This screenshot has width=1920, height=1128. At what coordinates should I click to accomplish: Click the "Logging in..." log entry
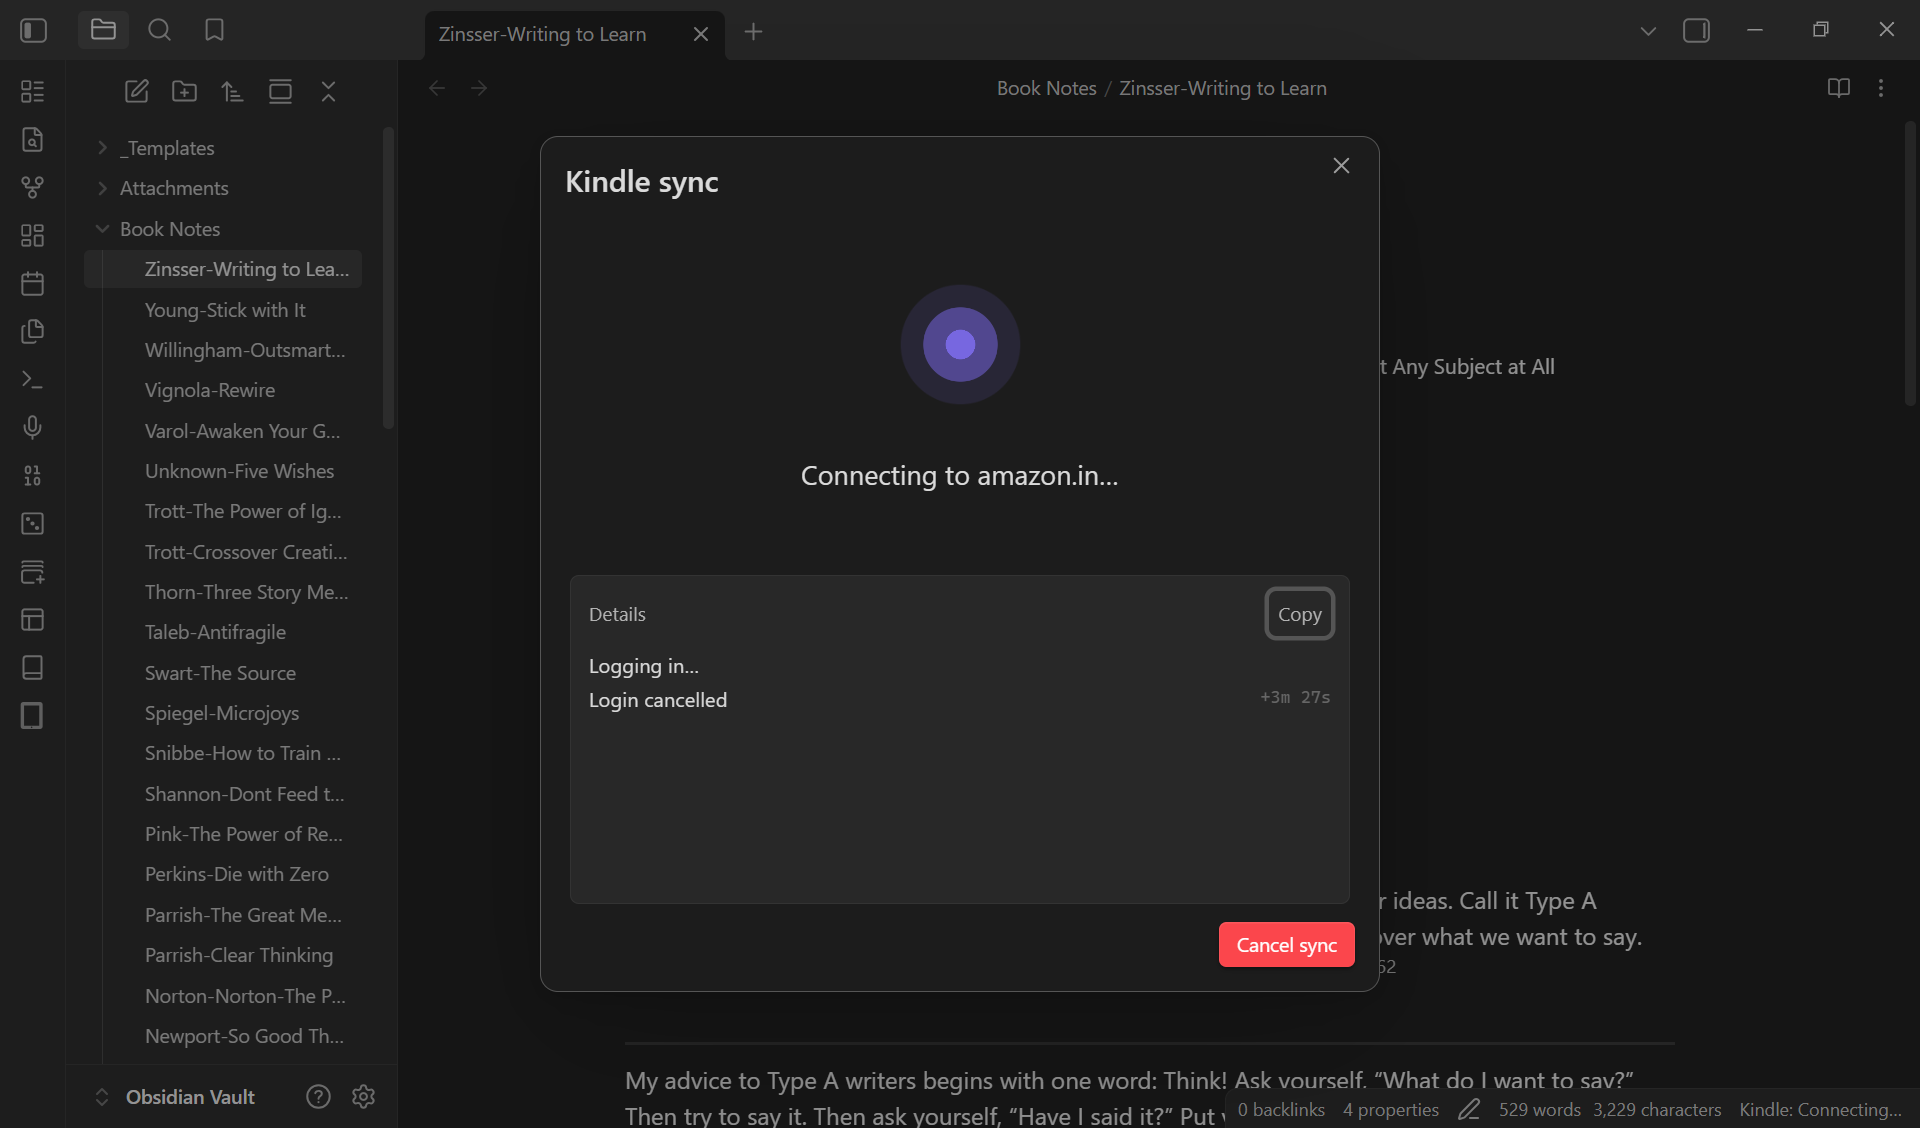644,666
